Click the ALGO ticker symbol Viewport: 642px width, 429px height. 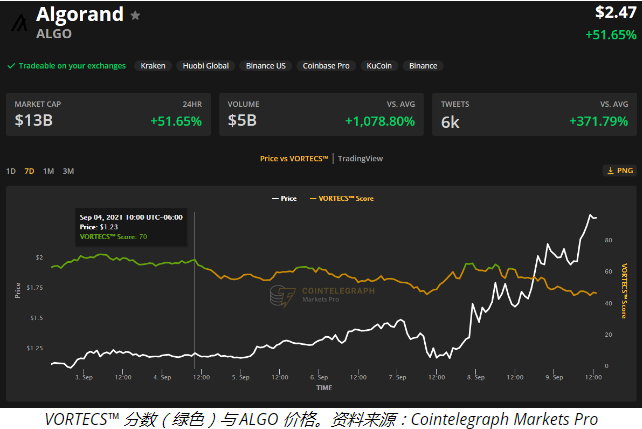coord(54,34)
